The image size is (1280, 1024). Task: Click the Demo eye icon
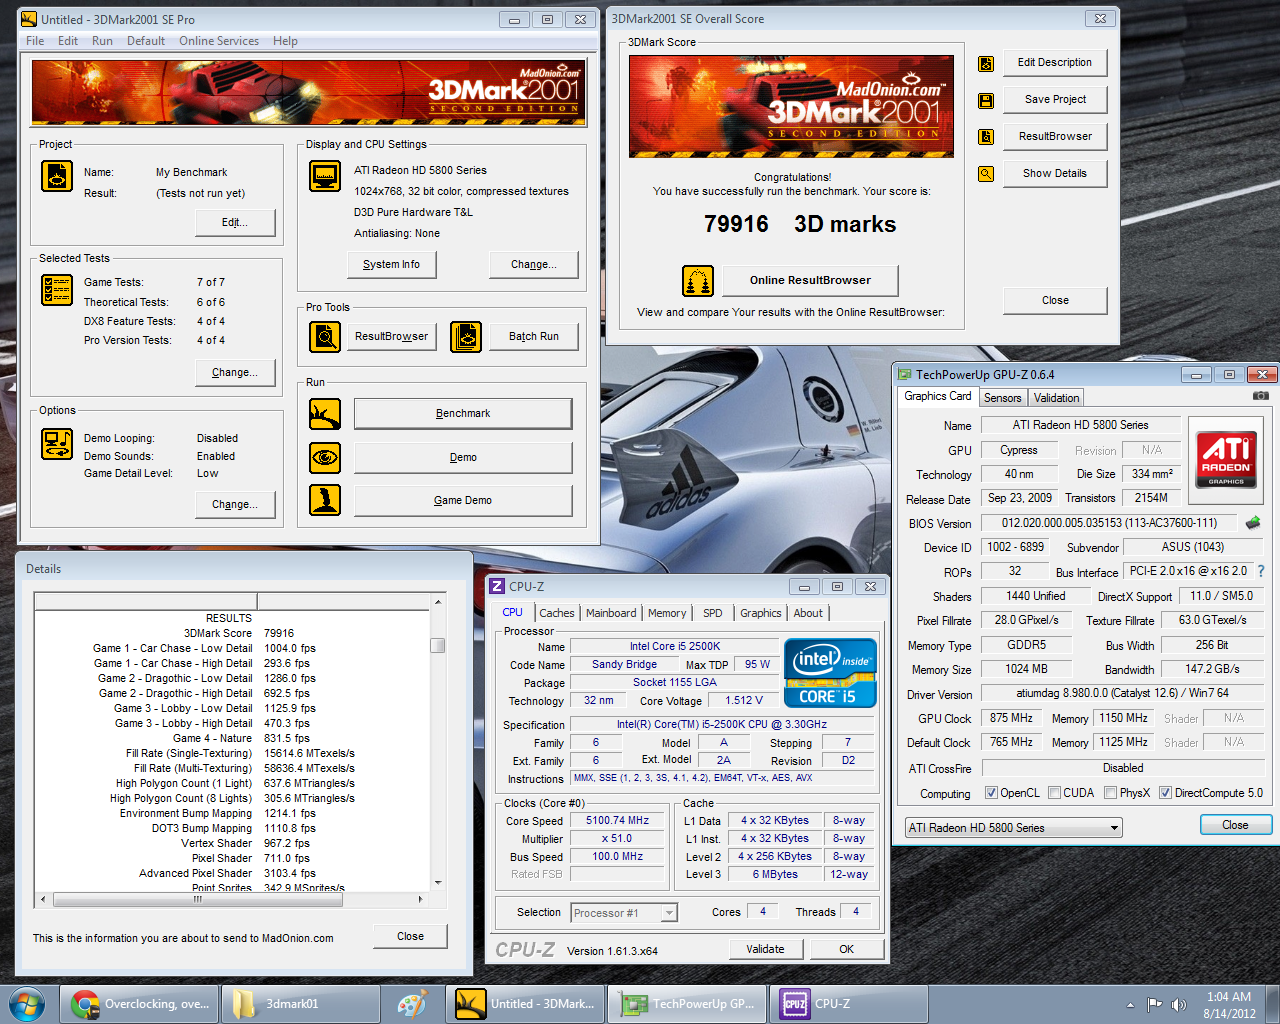pos(325,458)
